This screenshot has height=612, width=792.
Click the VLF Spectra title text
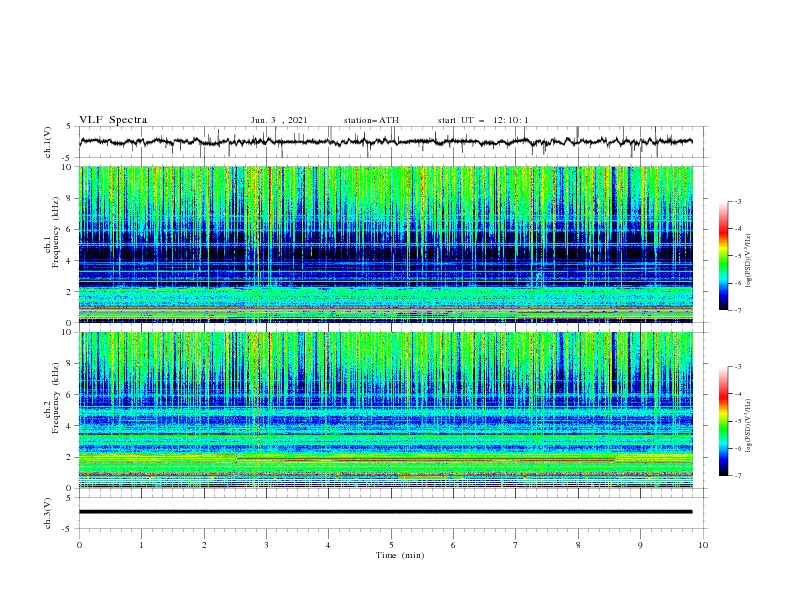[x=113, y=120]
